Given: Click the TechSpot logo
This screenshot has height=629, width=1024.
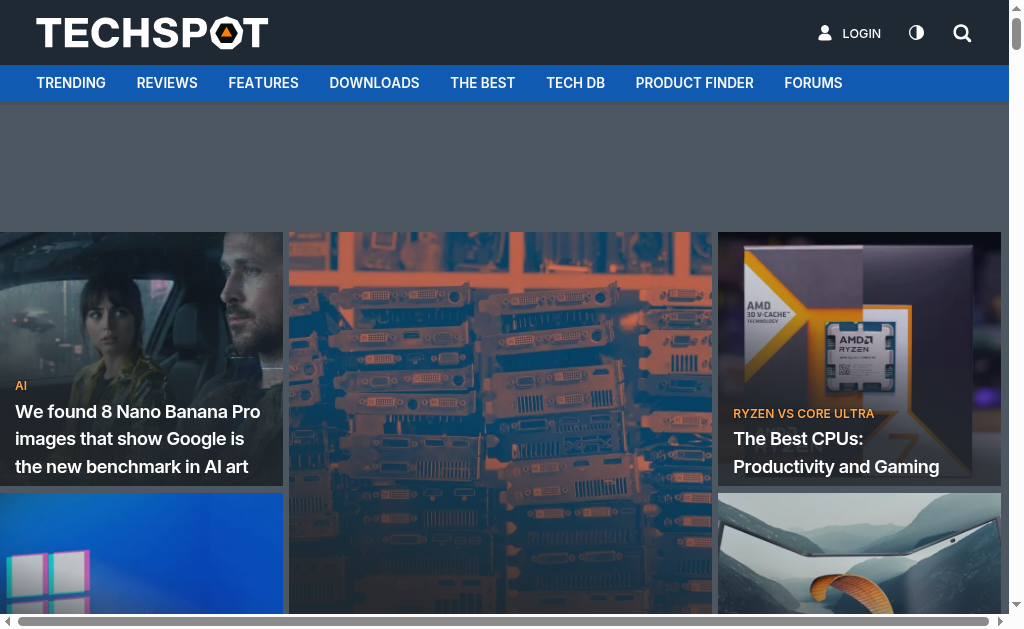Looking at the screenshot, I should coord(152,33).
